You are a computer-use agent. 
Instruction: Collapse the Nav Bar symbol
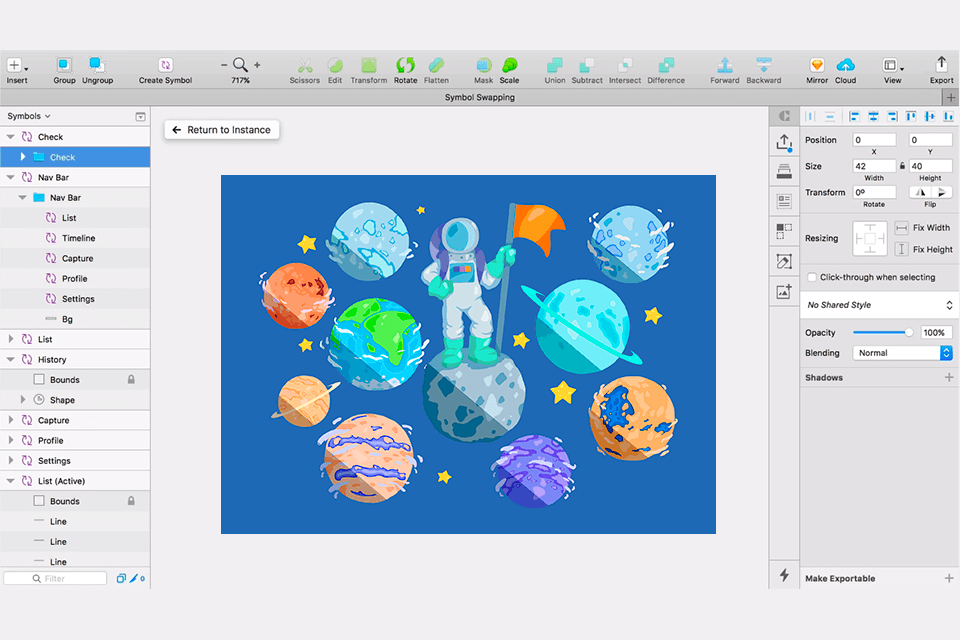pos(10,177)
